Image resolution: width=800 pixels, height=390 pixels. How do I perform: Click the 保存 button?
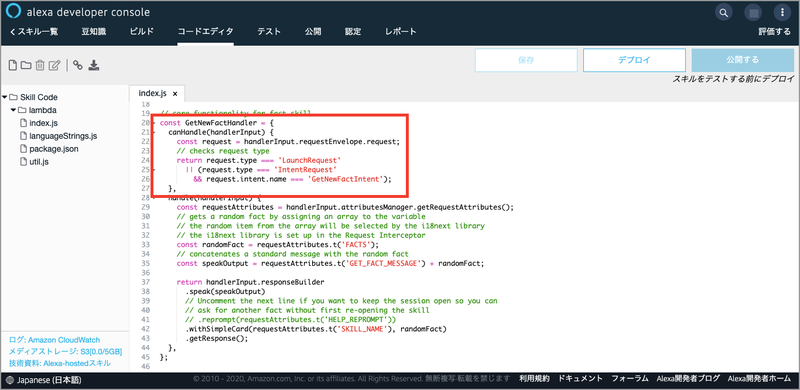pyautogui.click(x=526, y=60)
